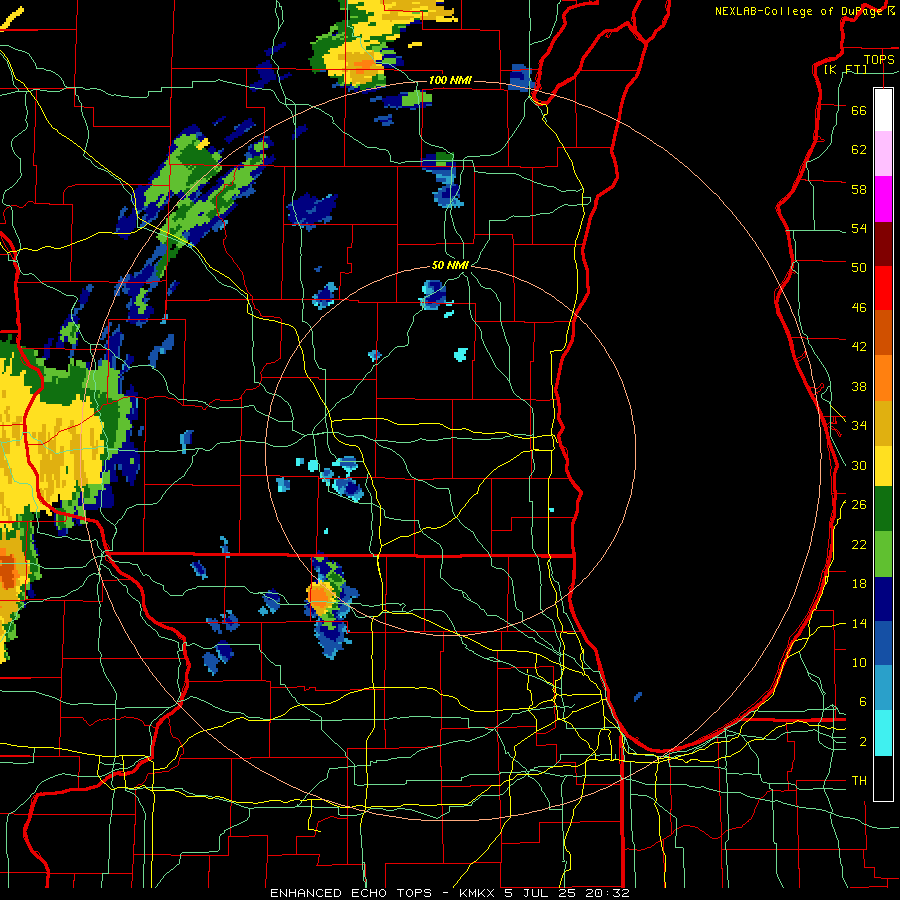900x900 pixels.
Task: Click the 38 value on the scale
Action: pos(859,386)
